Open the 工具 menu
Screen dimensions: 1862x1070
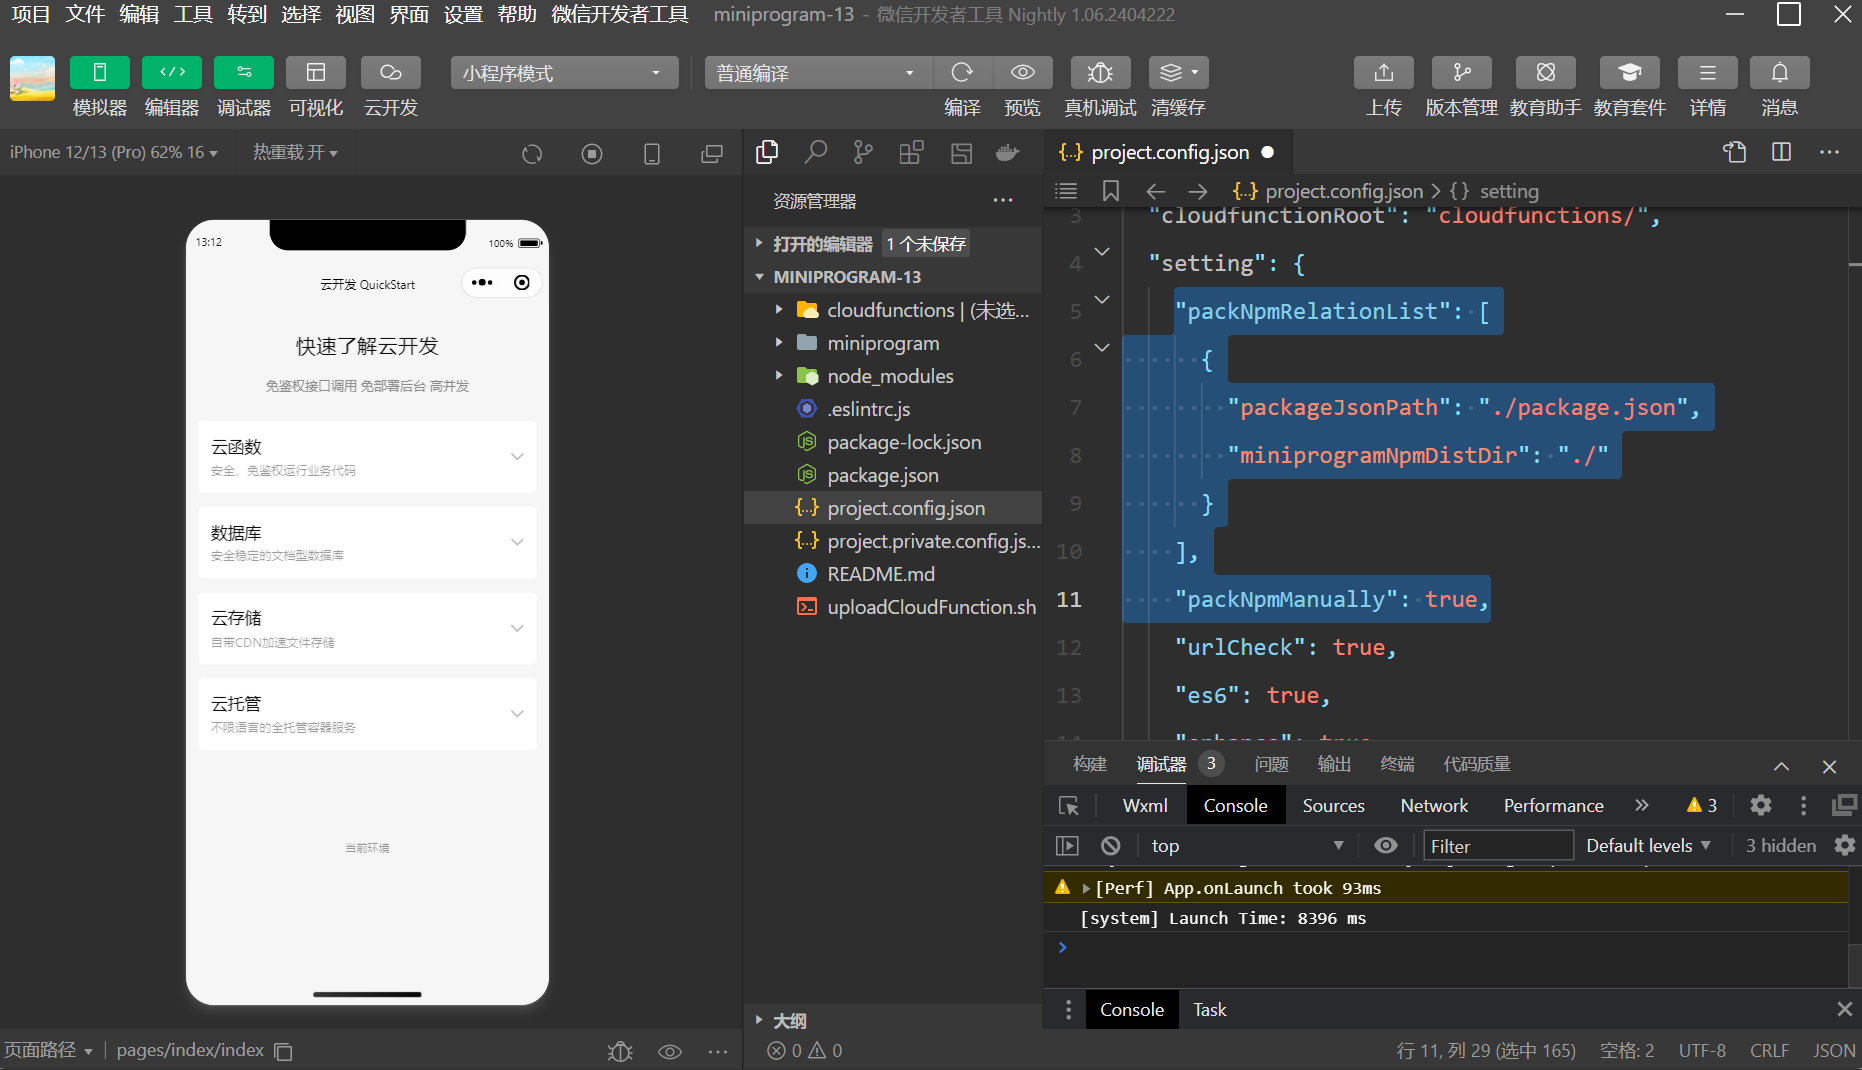193,15
